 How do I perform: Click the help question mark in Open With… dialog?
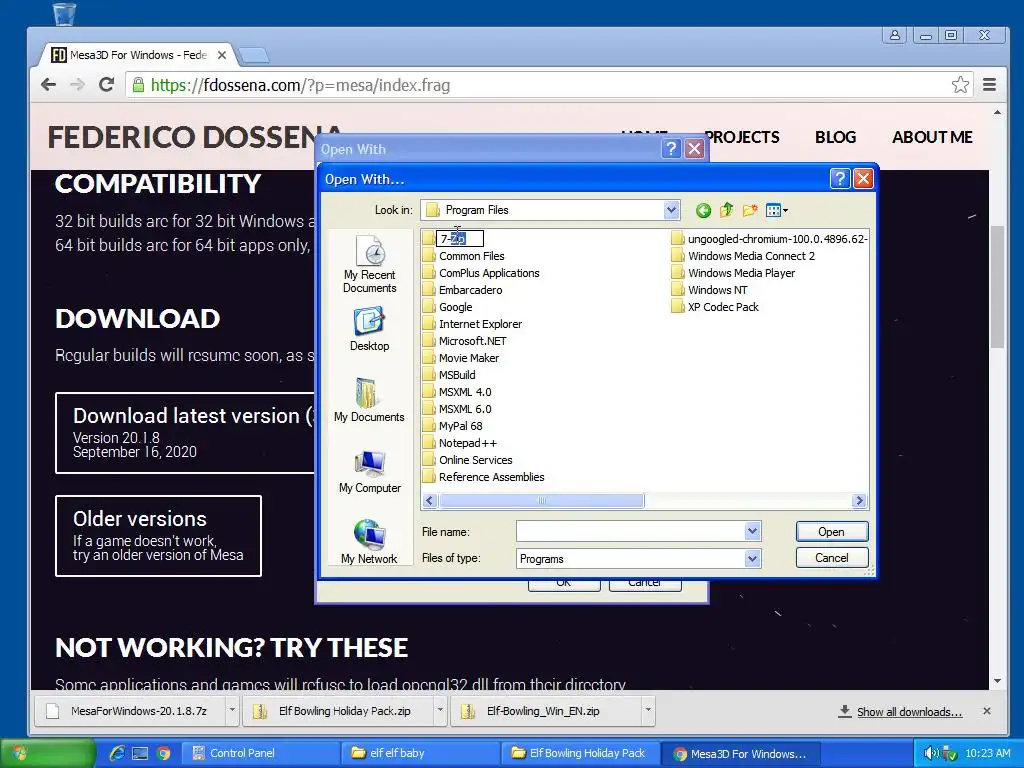(840, 178)
